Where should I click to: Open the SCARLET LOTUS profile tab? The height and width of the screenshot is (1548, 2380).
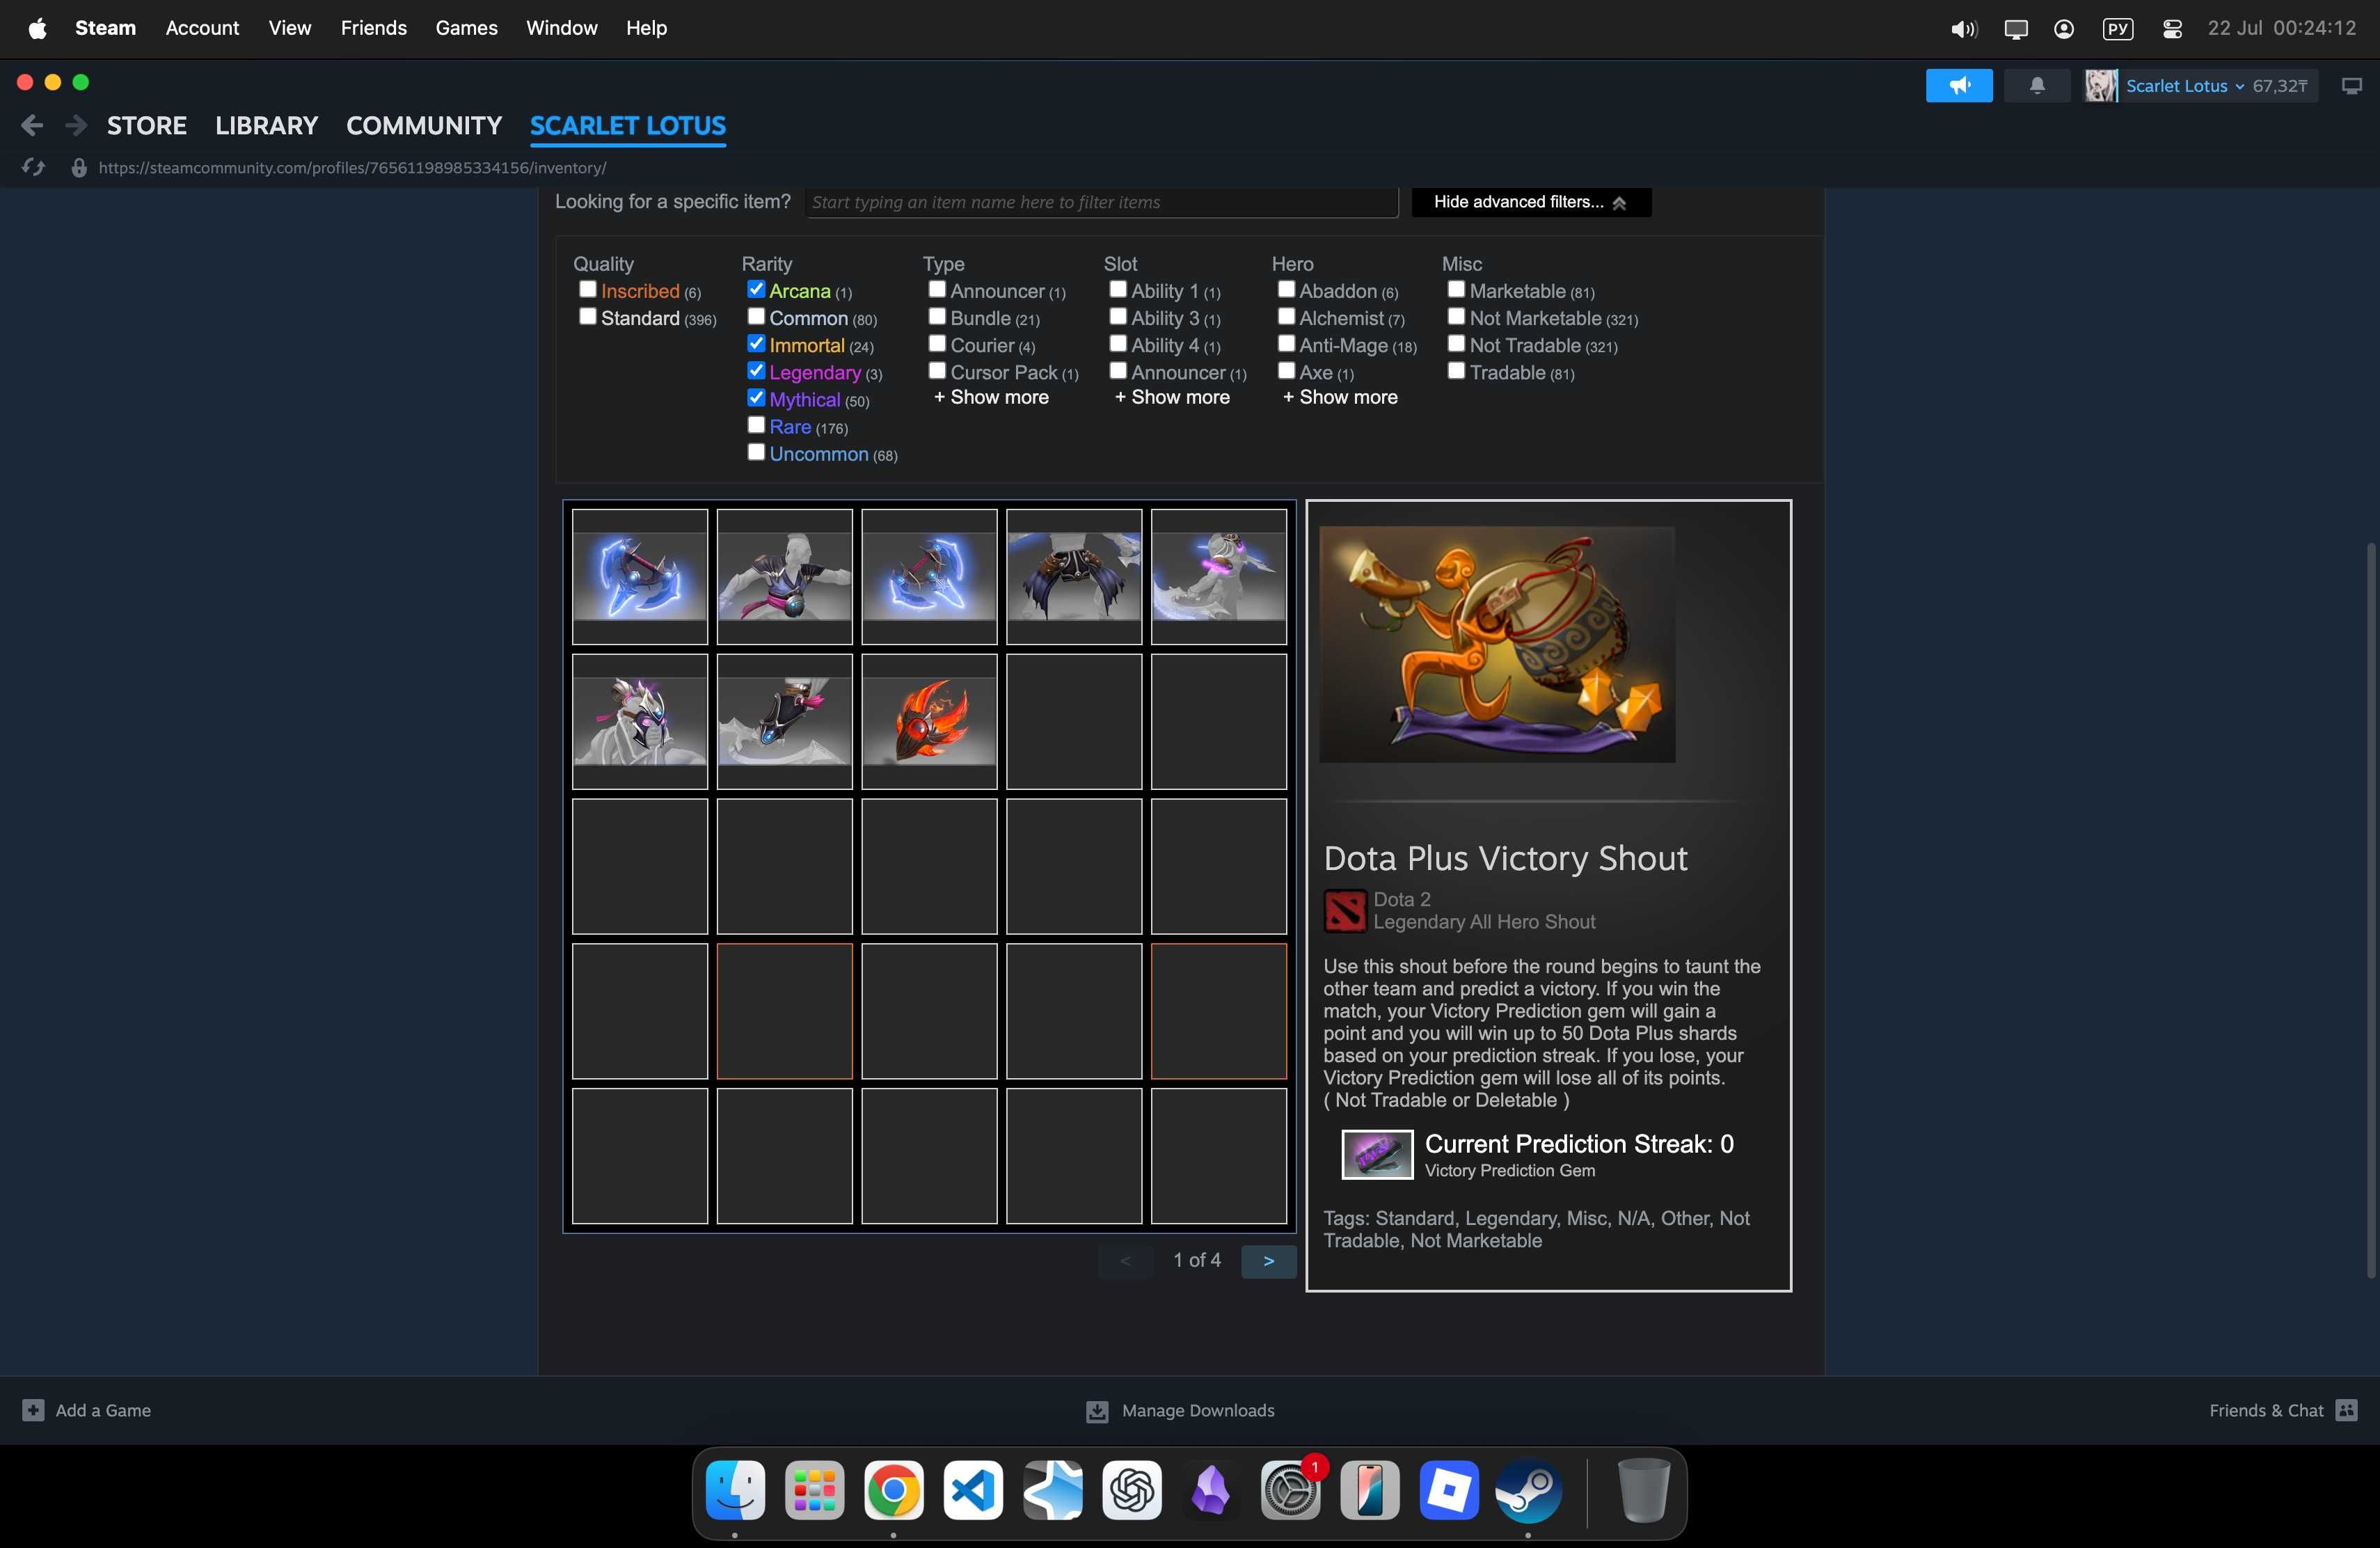click(x=628, y=125)
